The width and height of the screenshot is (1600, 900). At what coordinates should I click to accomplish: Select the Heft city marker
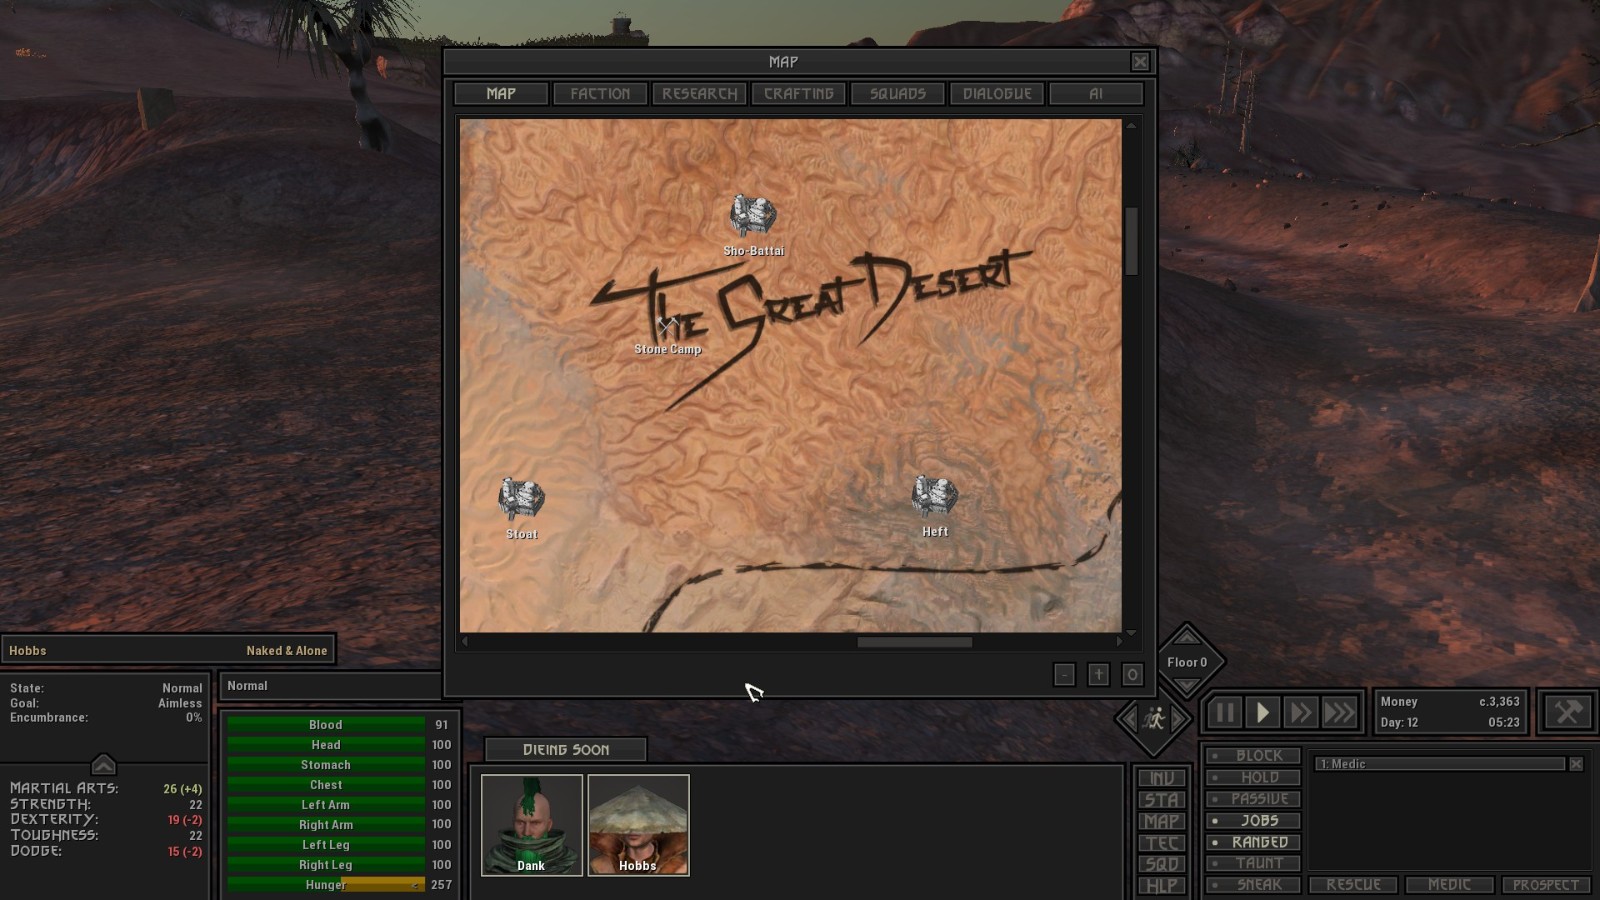(x=934, y=497)
